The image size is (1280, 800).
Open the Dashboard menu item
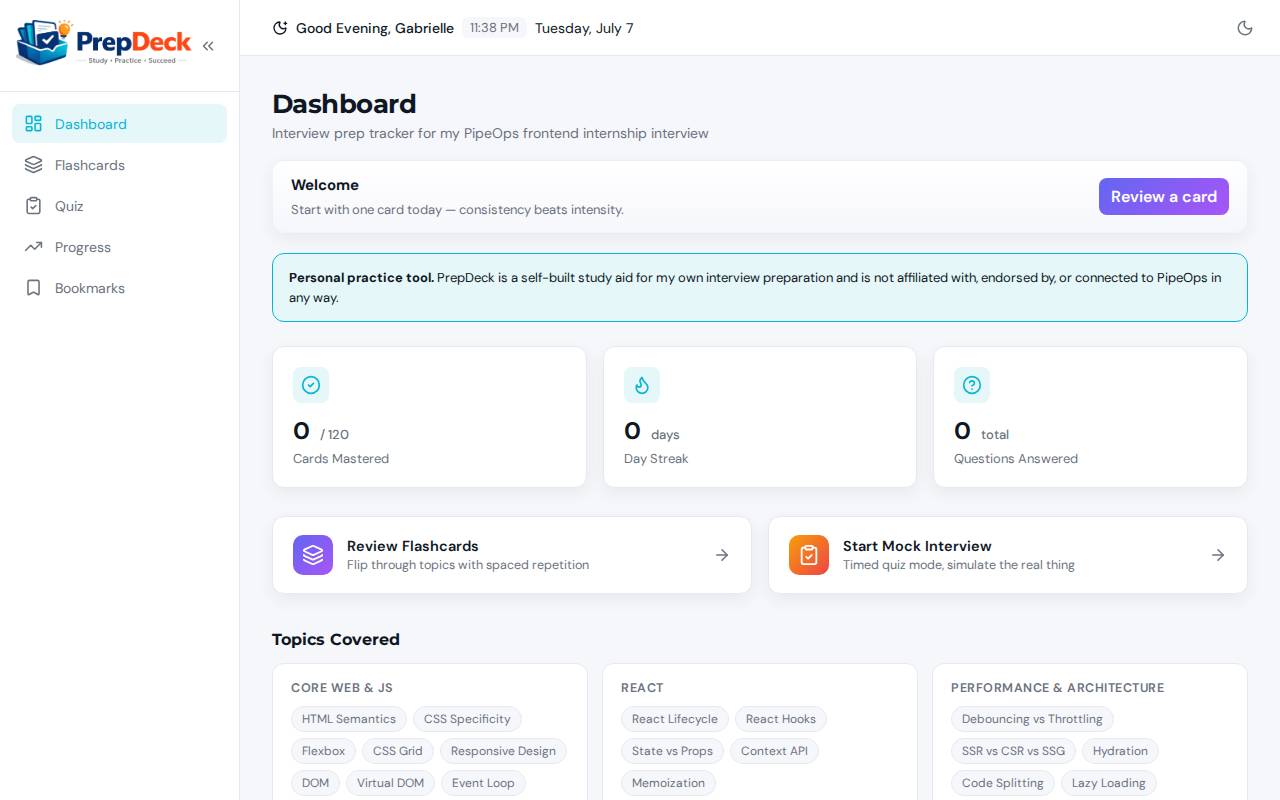tap(119, 124)
